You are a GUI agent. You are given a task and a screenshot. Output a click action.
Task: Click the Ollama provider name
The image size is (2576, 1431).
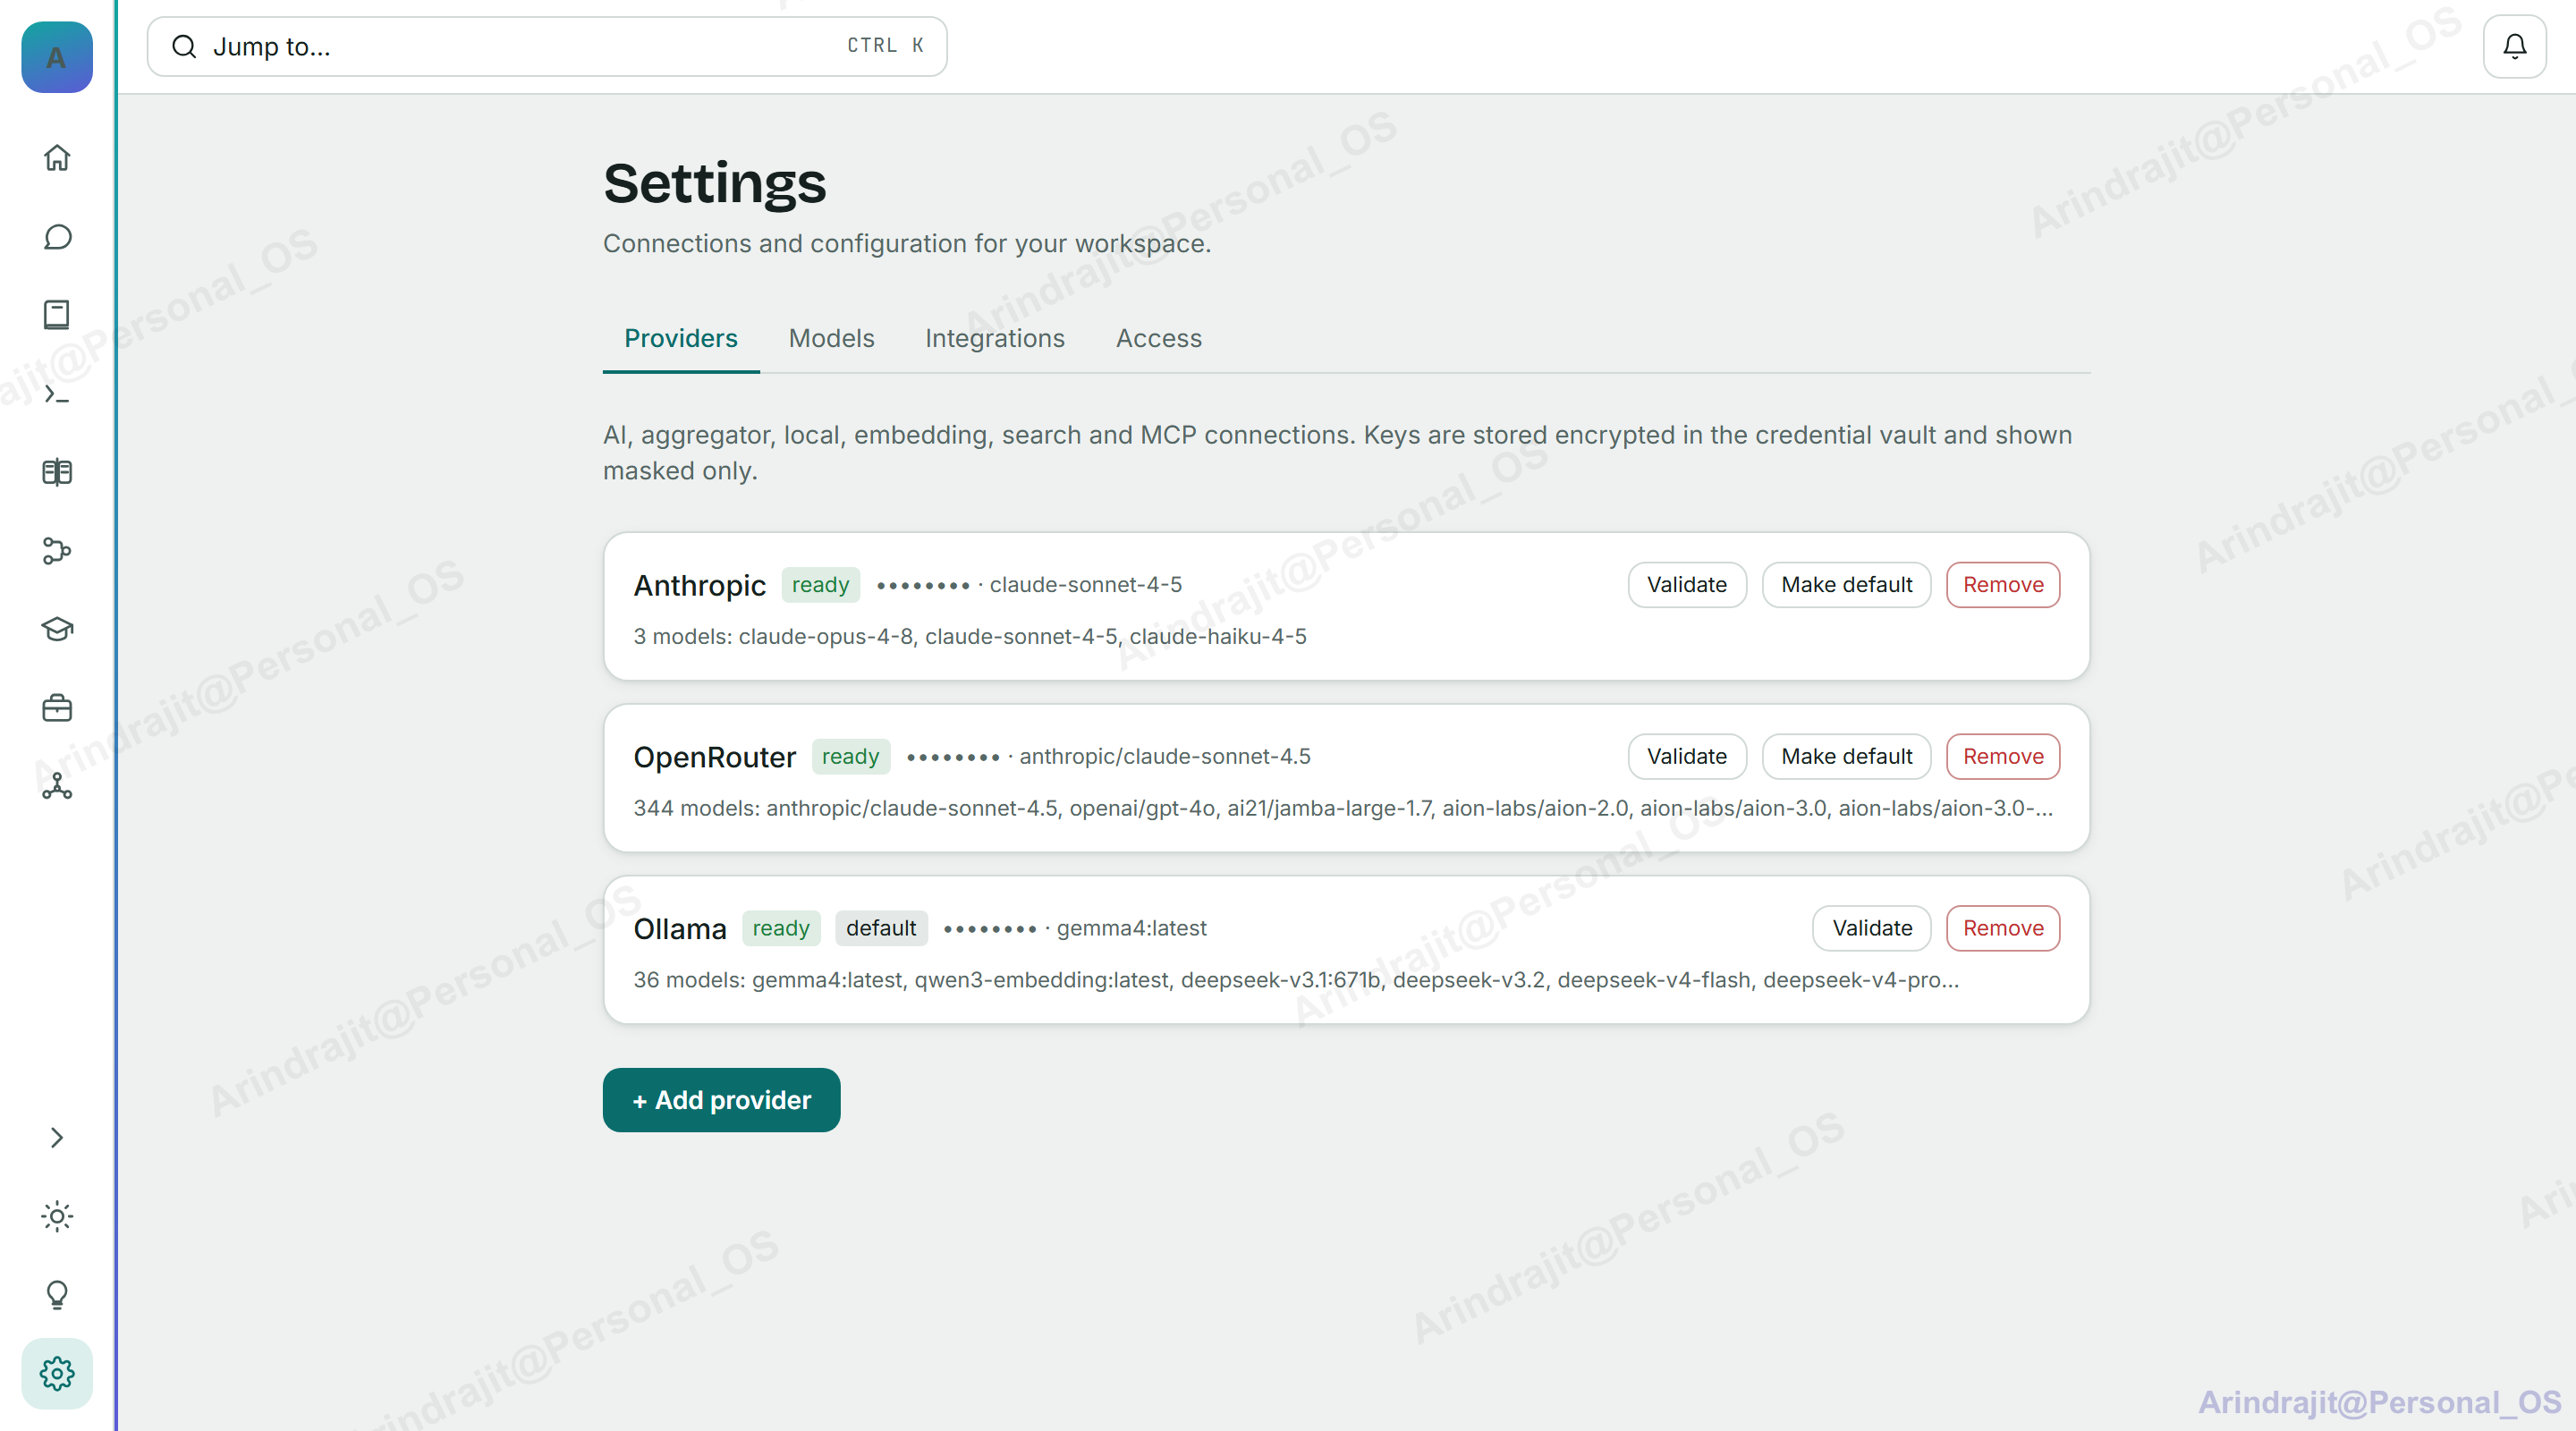(679, 929)
